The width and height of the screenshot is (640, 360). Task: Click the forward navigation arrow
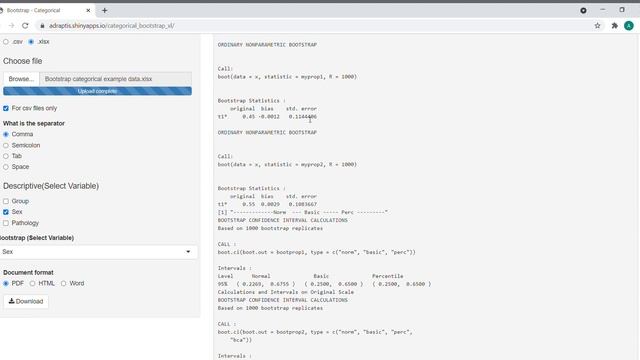(x=11, y=25)
